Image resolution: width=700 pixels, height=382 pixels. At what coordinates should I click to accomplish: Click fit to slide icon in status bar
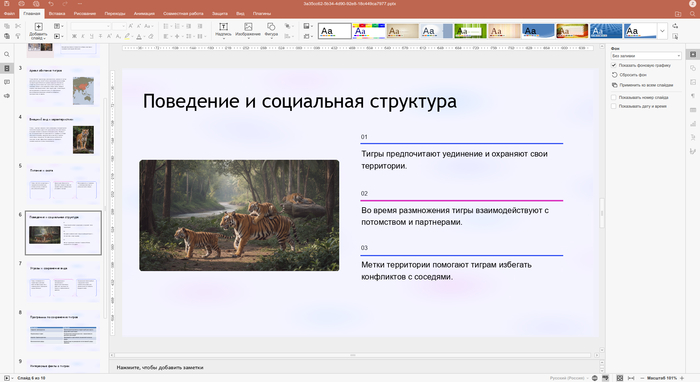620,378
